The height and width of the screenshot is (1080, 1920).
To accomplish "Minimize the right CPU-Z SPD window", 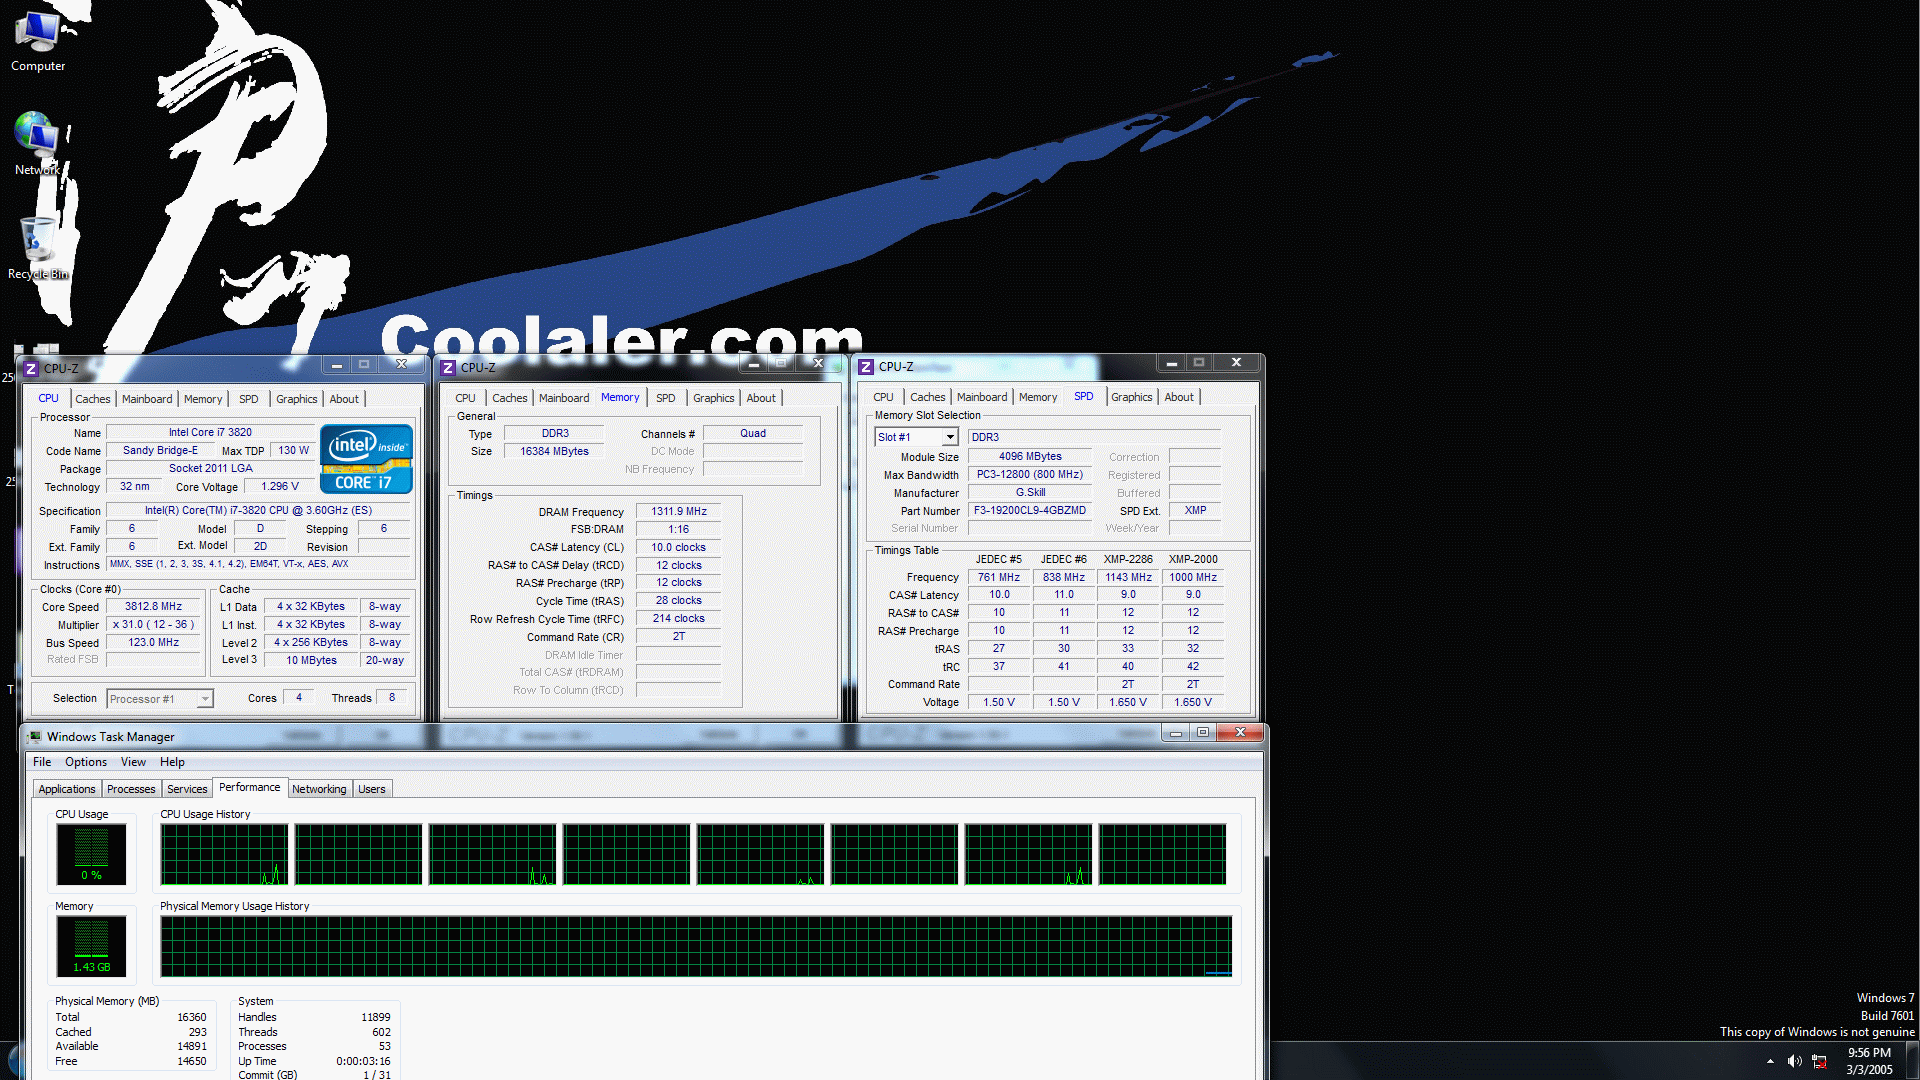I will click(x=1171, y=363).
